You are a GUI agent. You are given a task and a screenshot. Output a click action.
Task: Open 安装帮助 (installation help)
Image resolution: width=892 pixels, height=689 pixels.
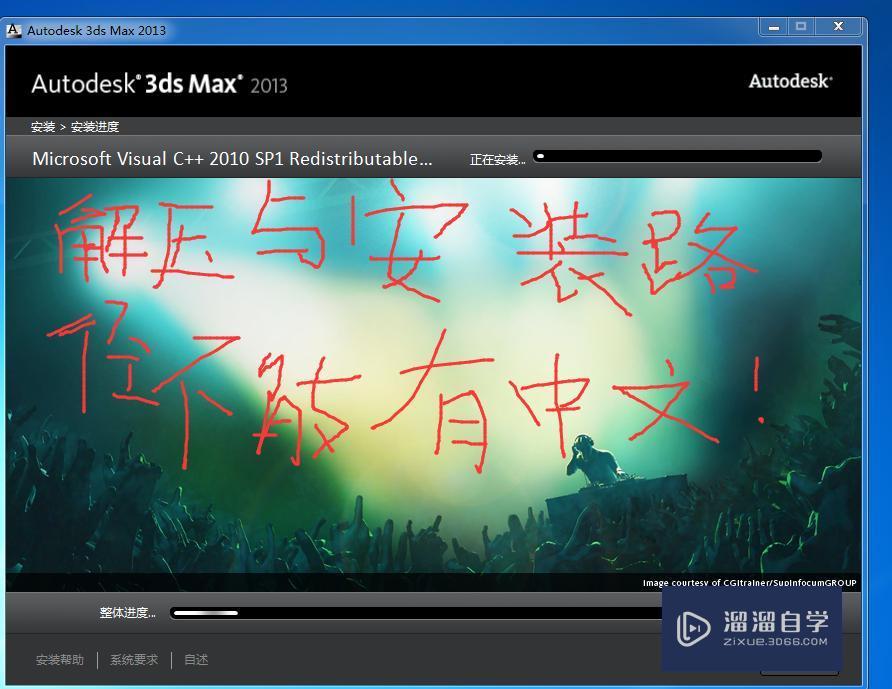62,660
